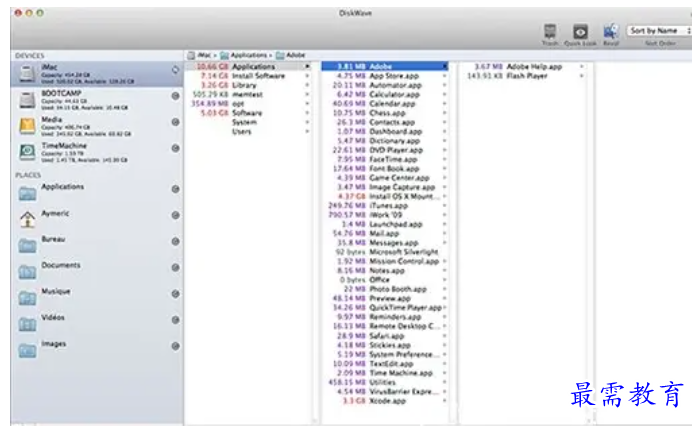Select Install OS X Mountain Lion row
Viewport: 692px width, 426px height.
pyautogui.click(x=385, y=196)
